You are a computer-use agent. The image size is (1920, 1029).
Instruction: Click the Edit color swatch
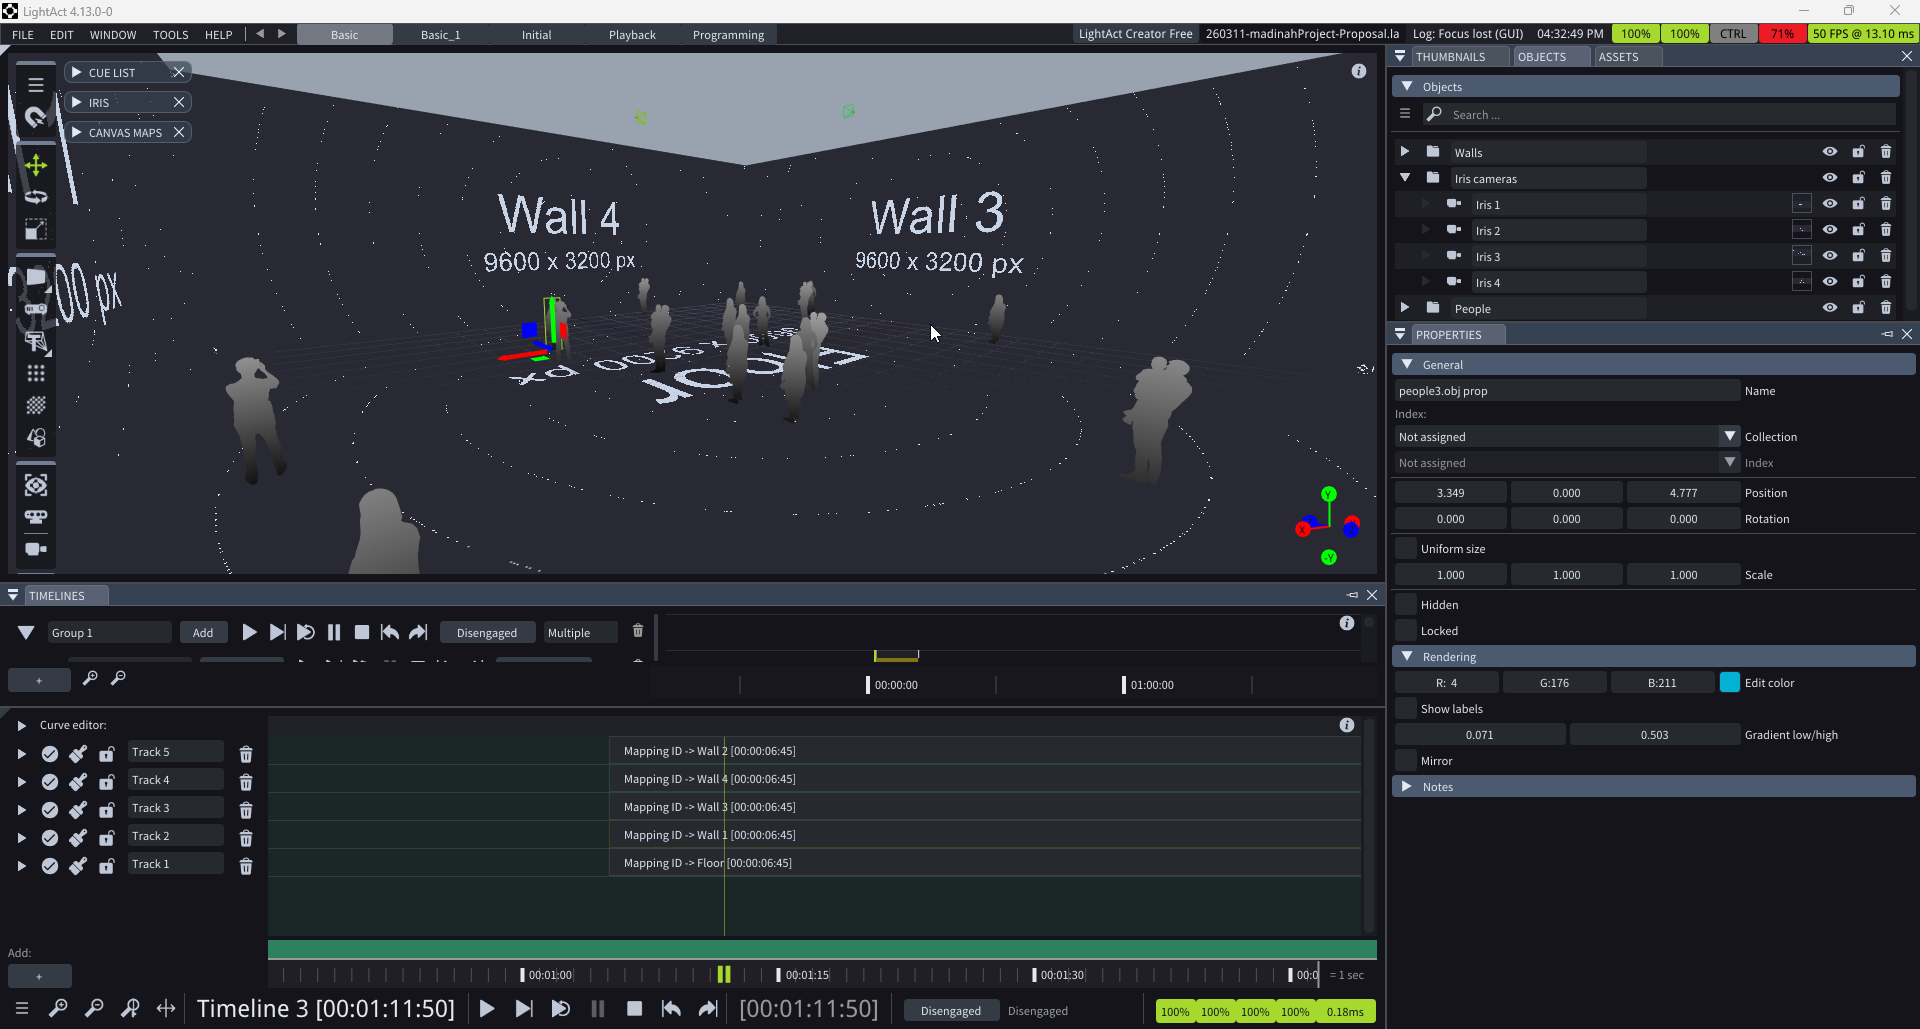click(x=1729, y=682)
